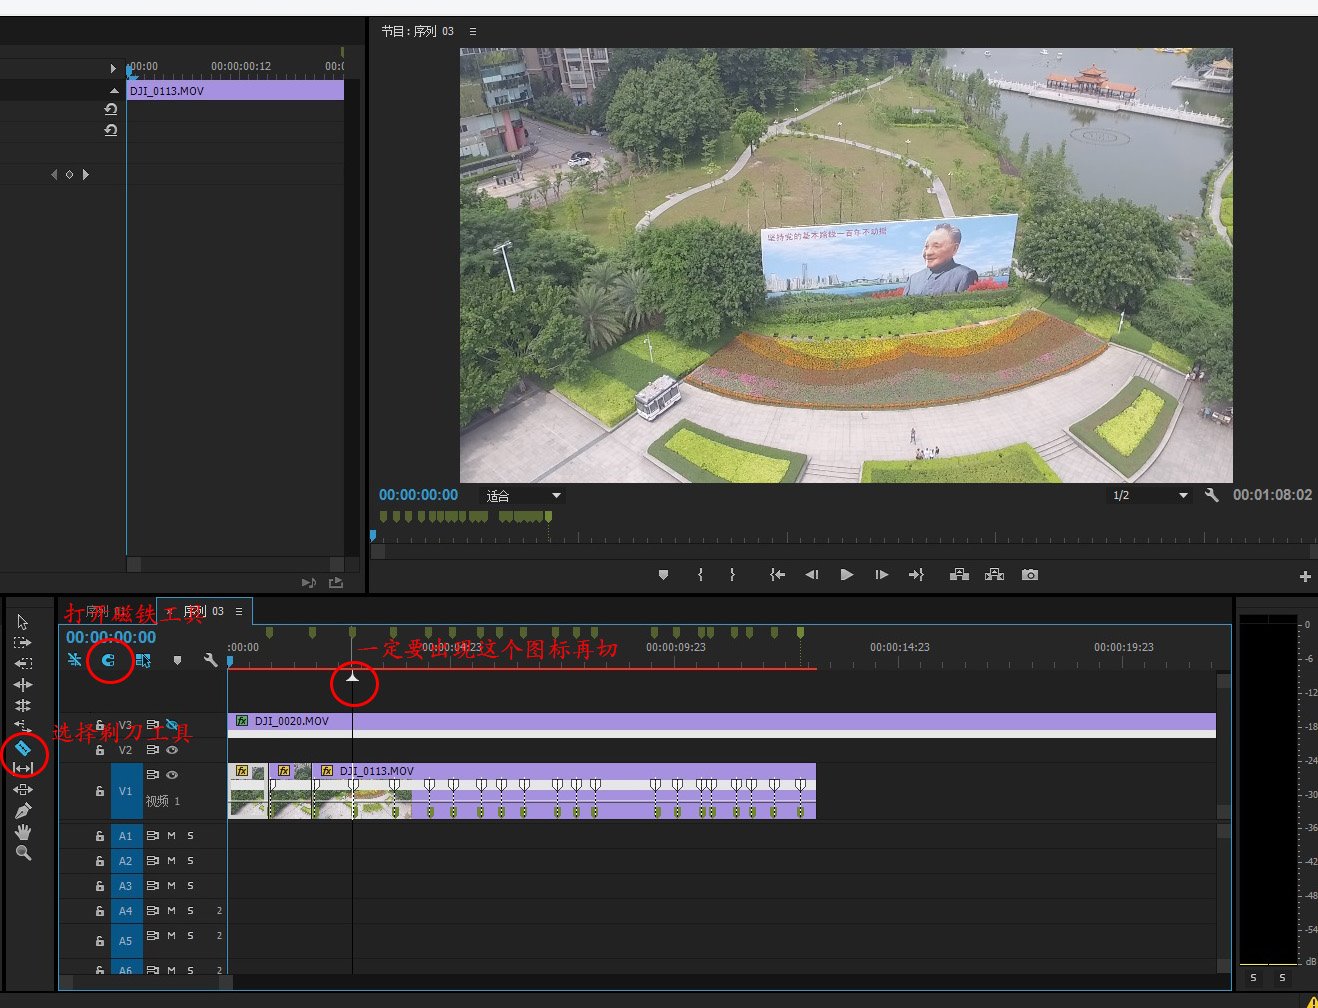Select the Pen tool
This screenshot has height=1008, width=1318.
click(23, 811)
